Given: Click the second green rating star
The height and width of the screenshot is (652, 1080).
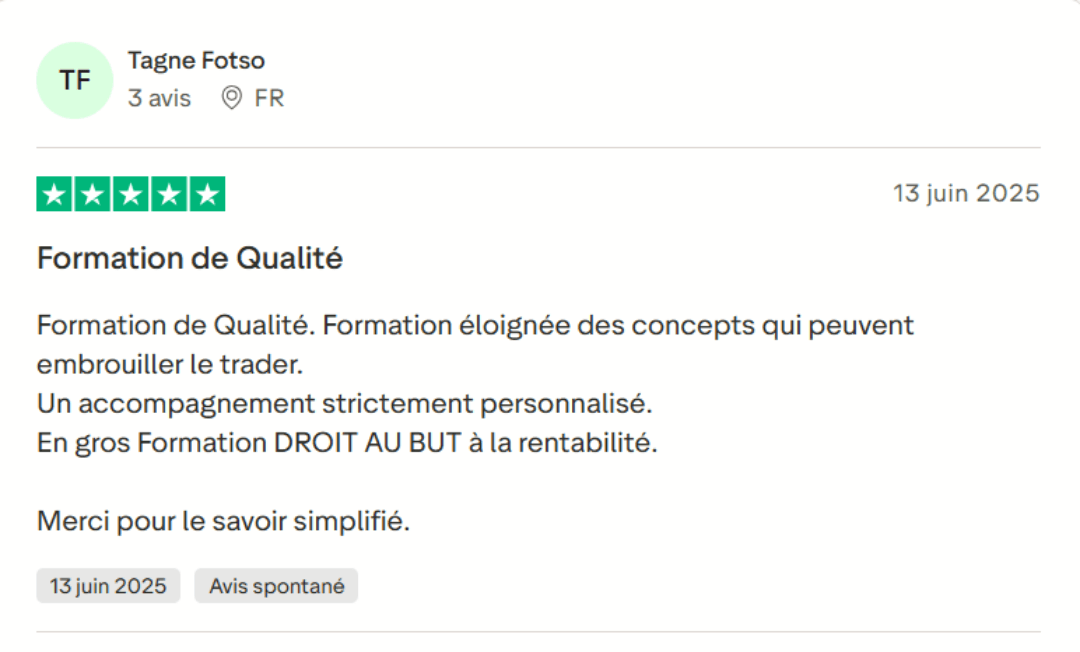Looking at the screenshot, I should point(93,194).
